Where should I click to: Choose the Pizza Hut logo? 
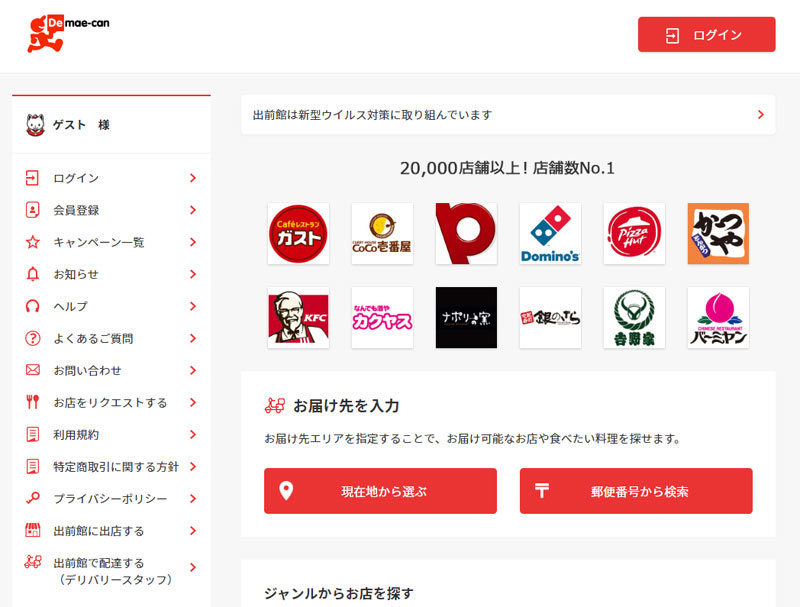click(634, 234)
